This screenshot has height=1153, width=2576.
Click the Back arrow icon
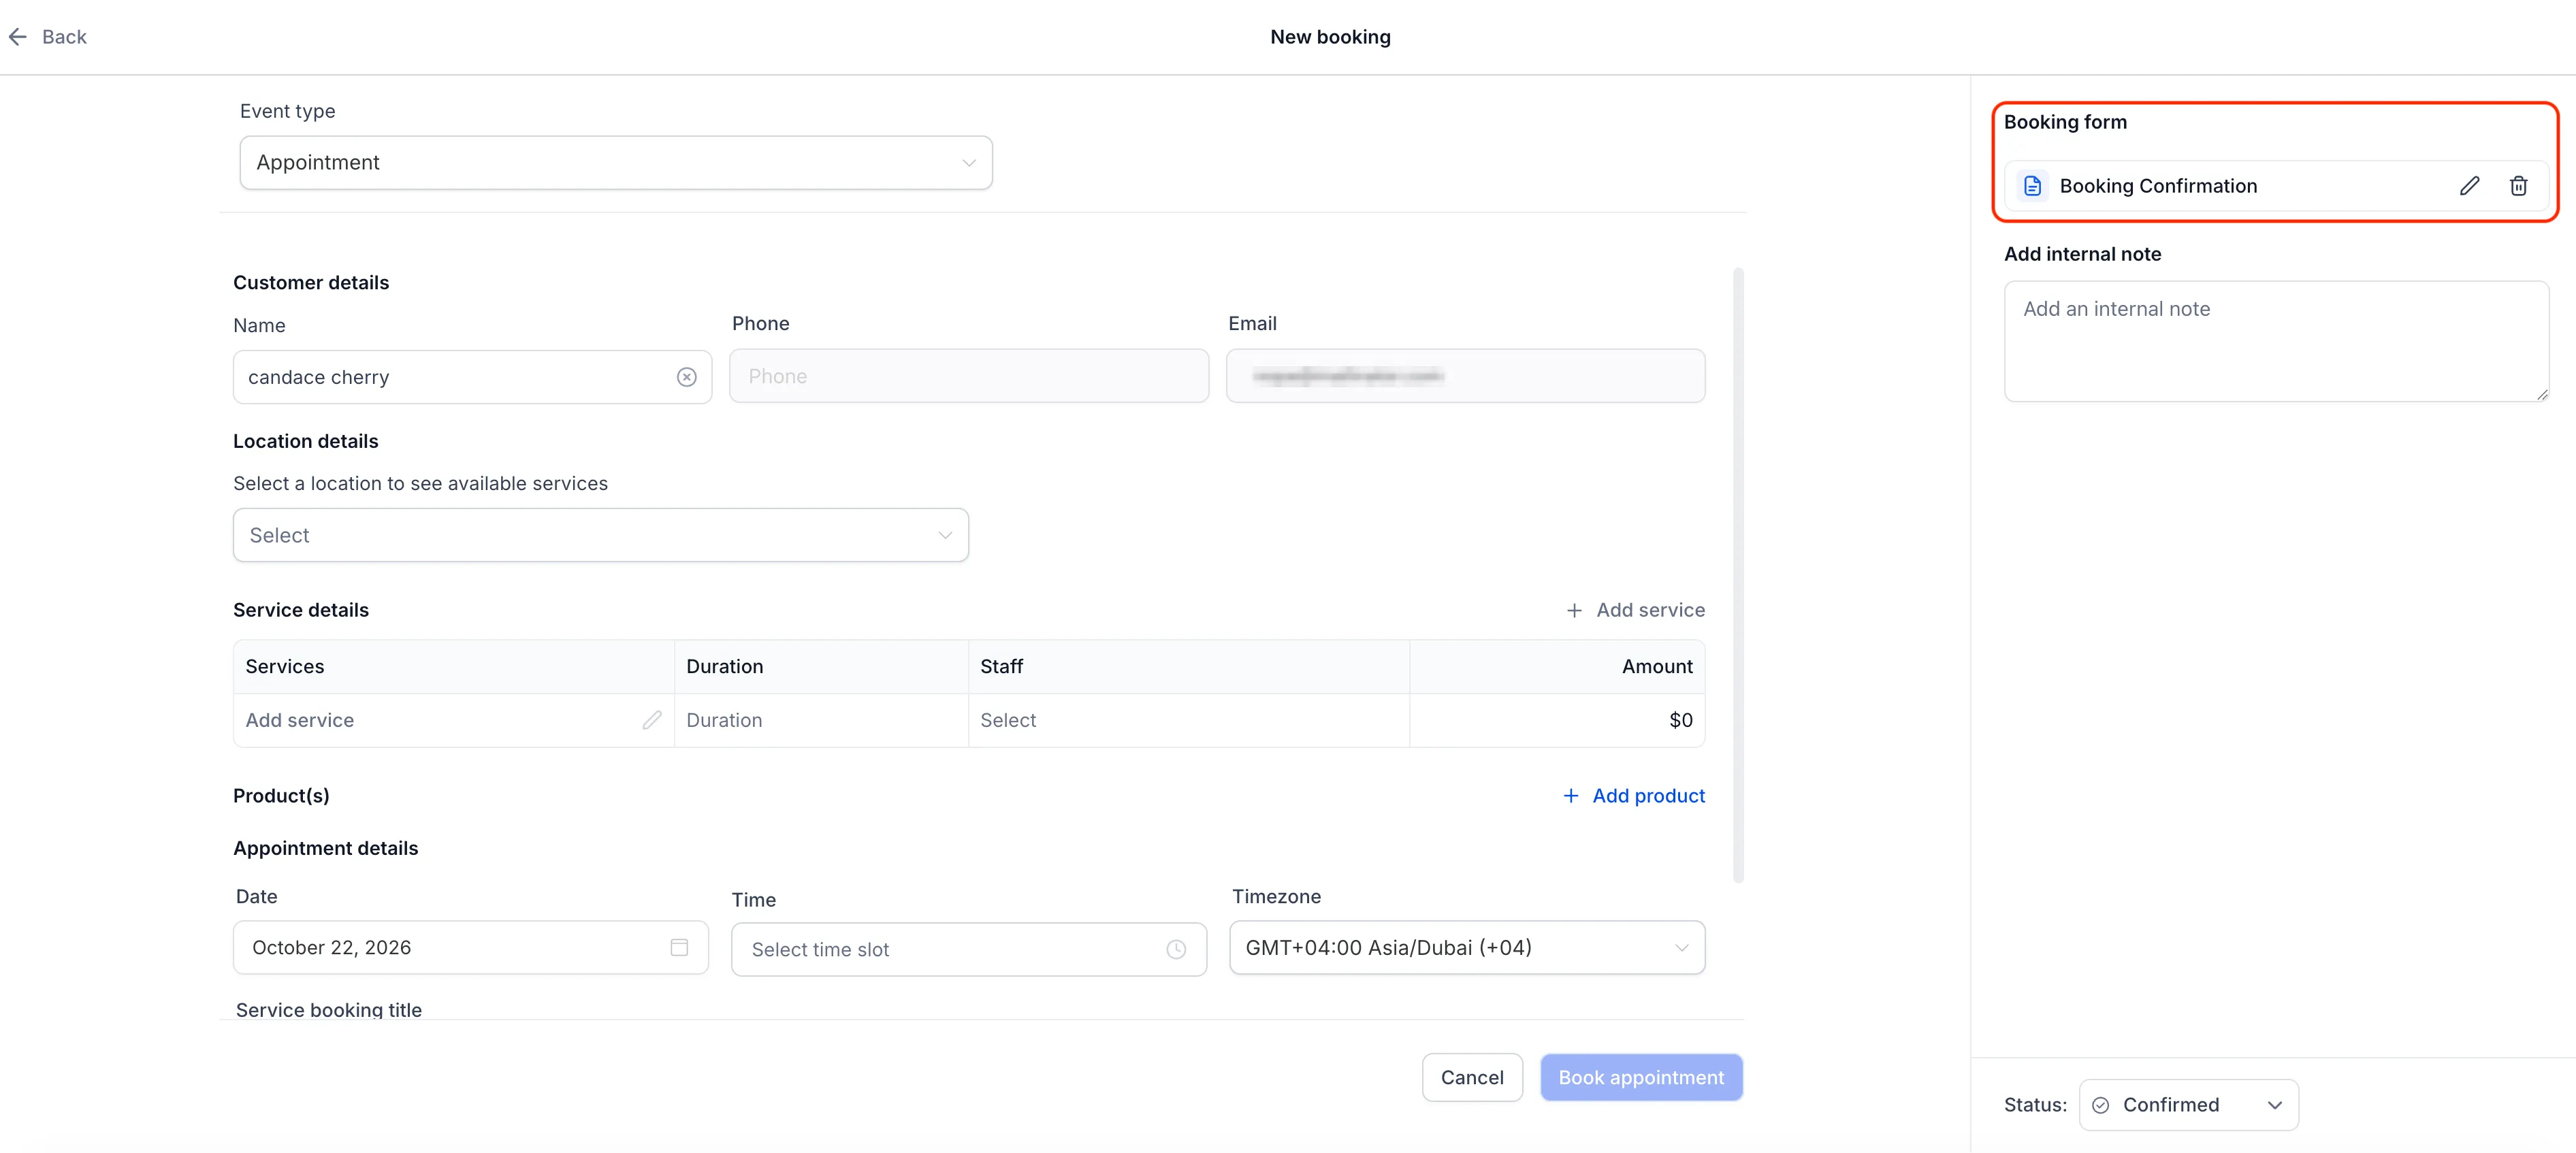pyautogui.click(x=18, y=37)
